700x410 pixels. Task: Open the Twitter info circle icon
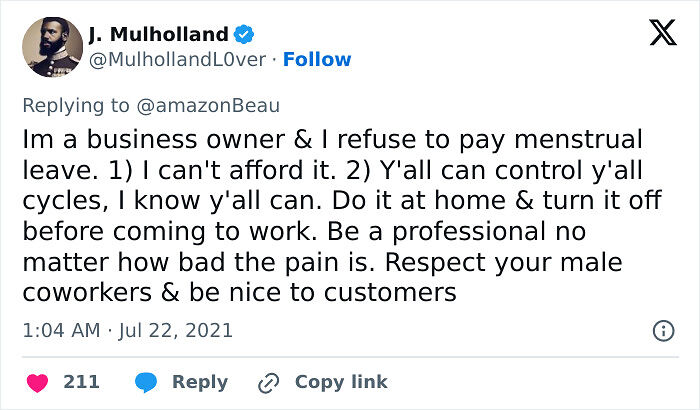[662, 330]
